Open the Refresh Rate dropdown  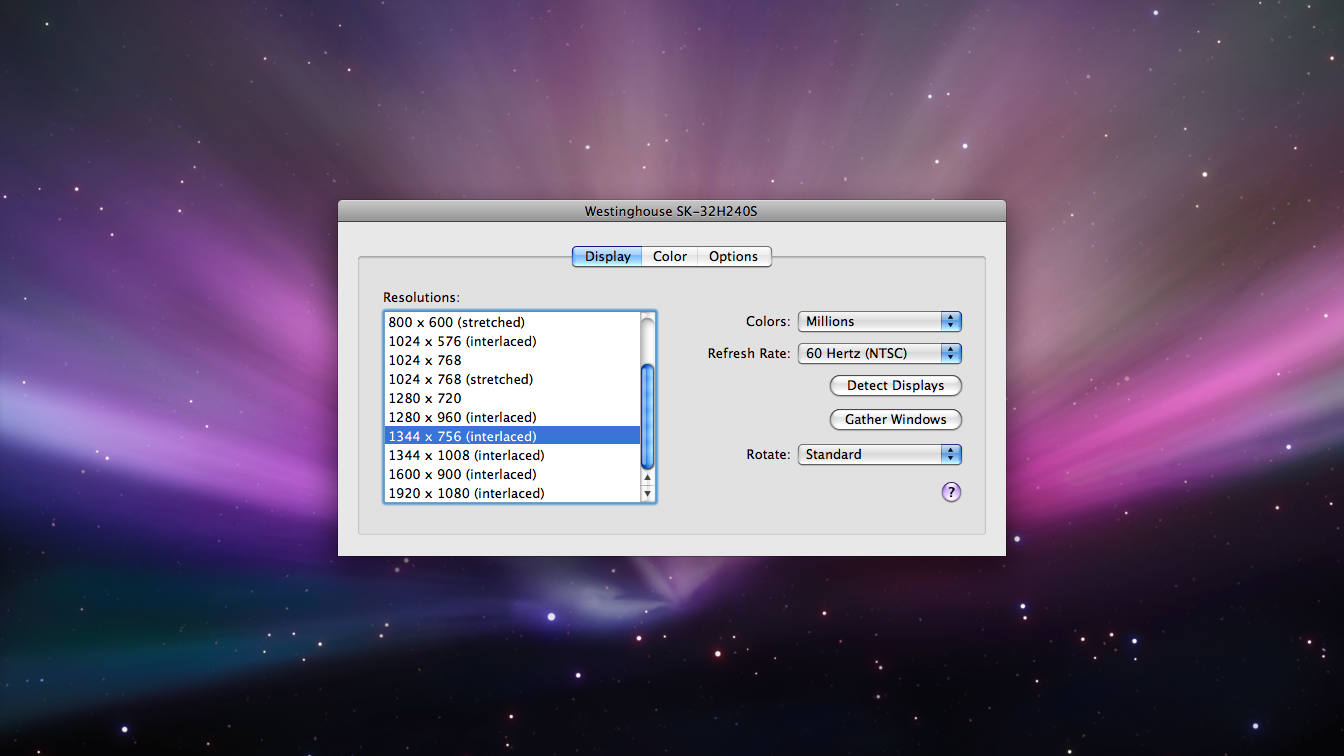coord(879,354)
